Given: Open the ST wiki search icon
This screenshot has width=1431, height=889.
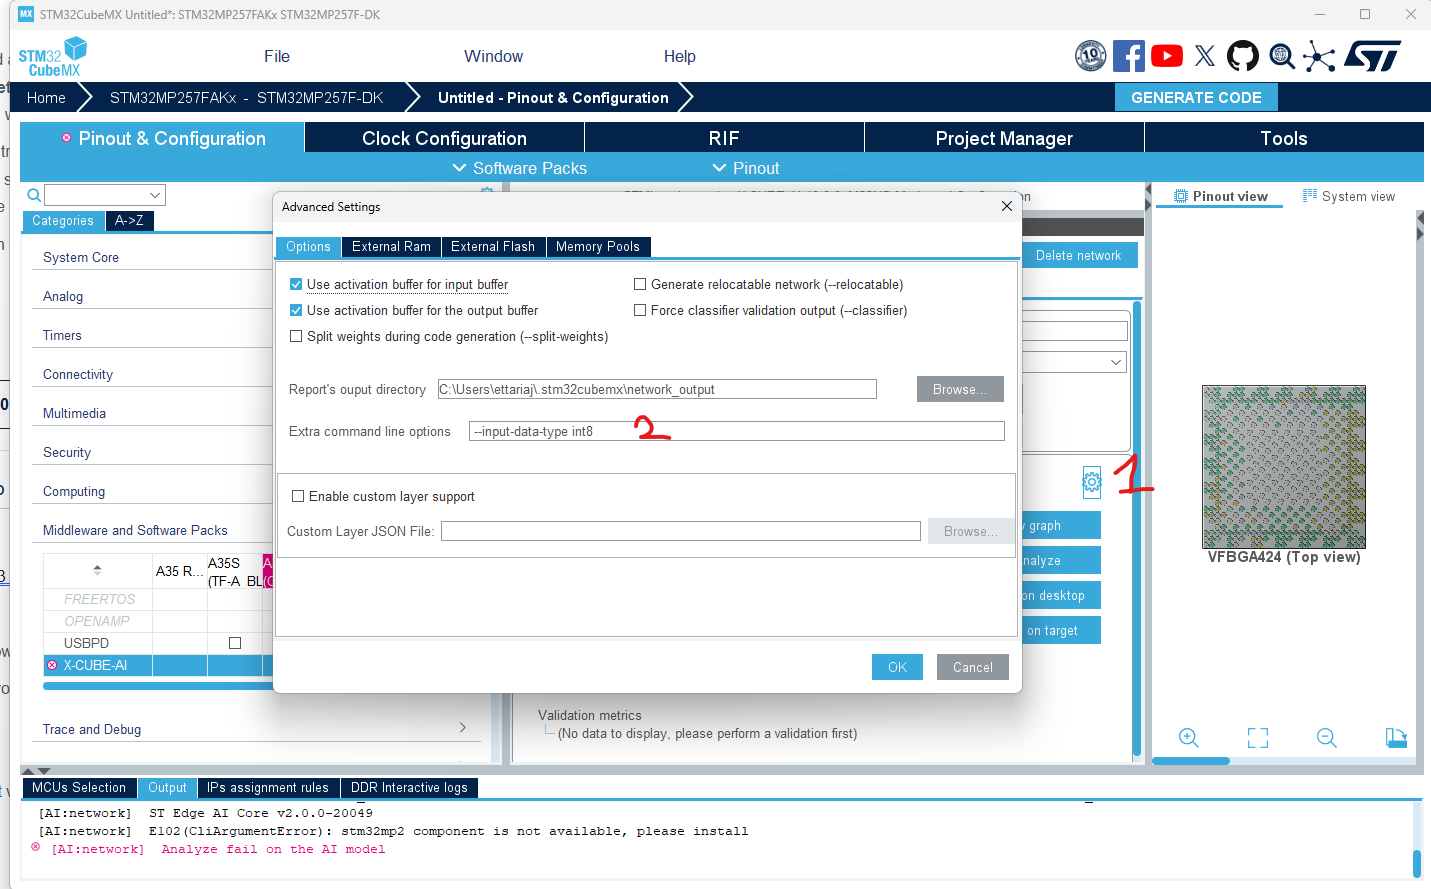Looking at the screenshot, I should click(x=1281, y=56).
